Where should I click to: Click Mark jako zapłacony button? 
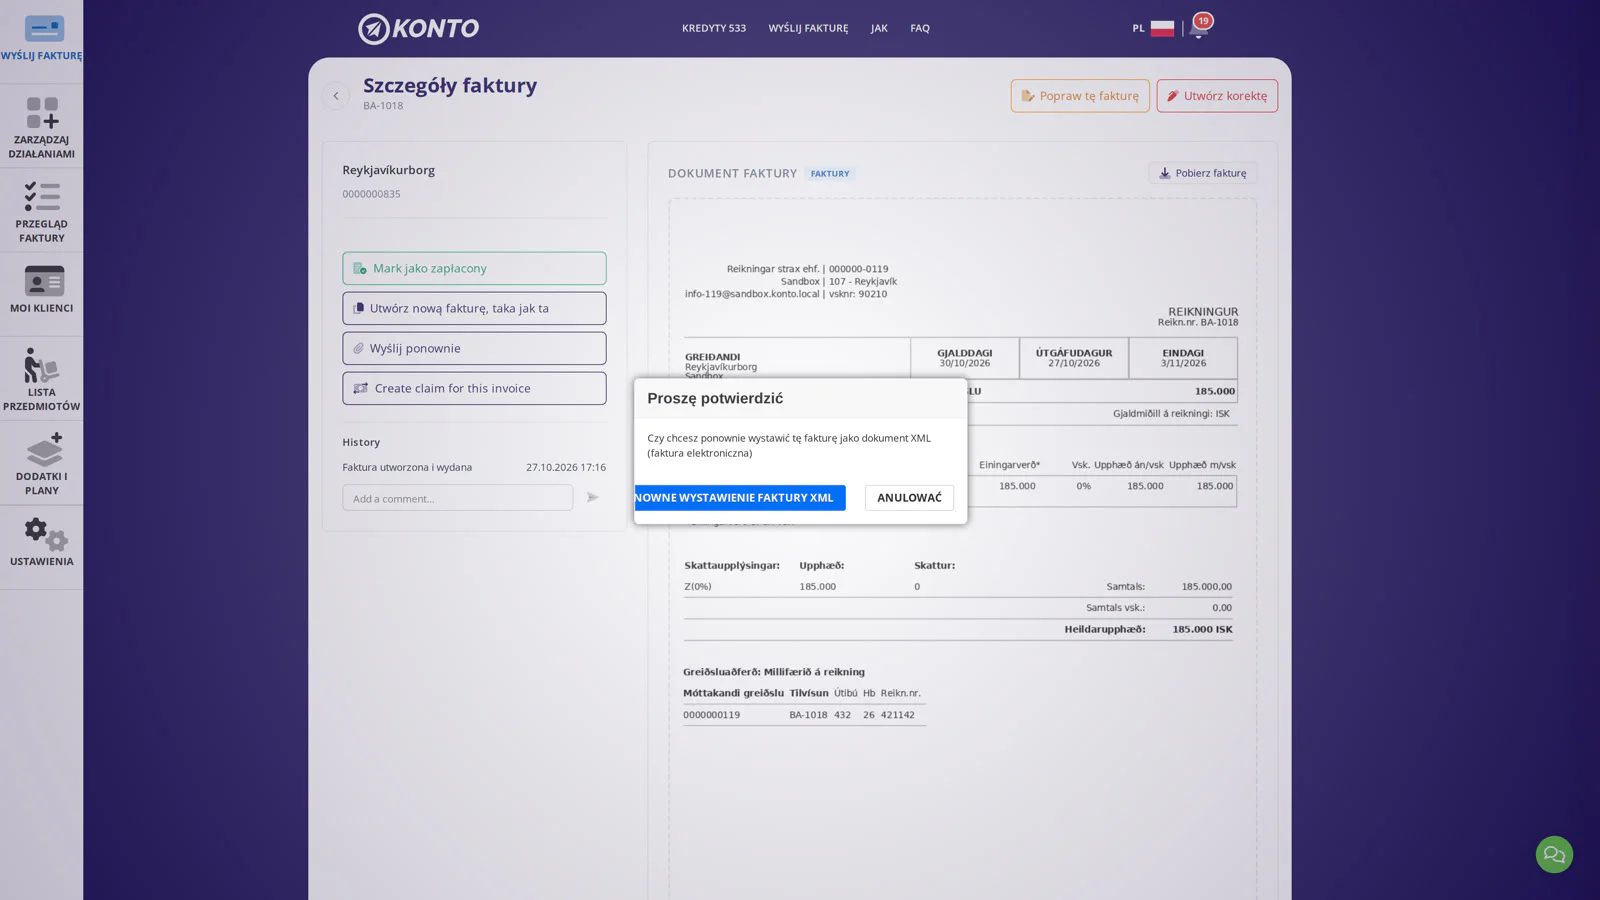474,268
